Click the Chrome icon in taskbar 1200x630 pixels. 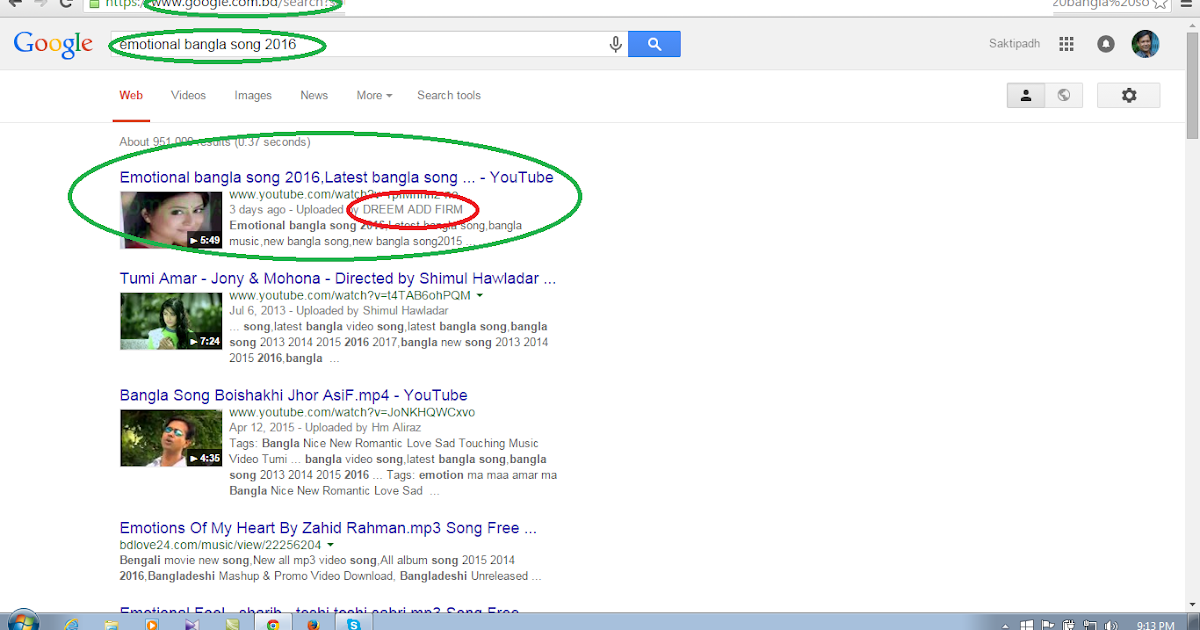(272, 624)
